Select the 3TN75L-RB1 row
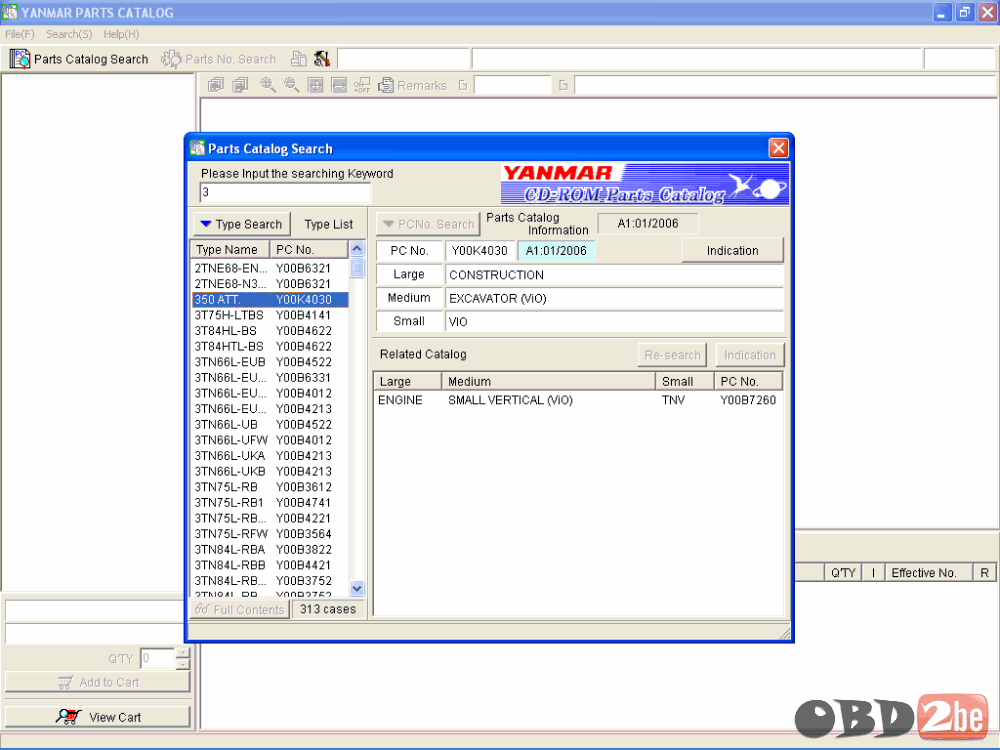 click(x=270, y=503)
